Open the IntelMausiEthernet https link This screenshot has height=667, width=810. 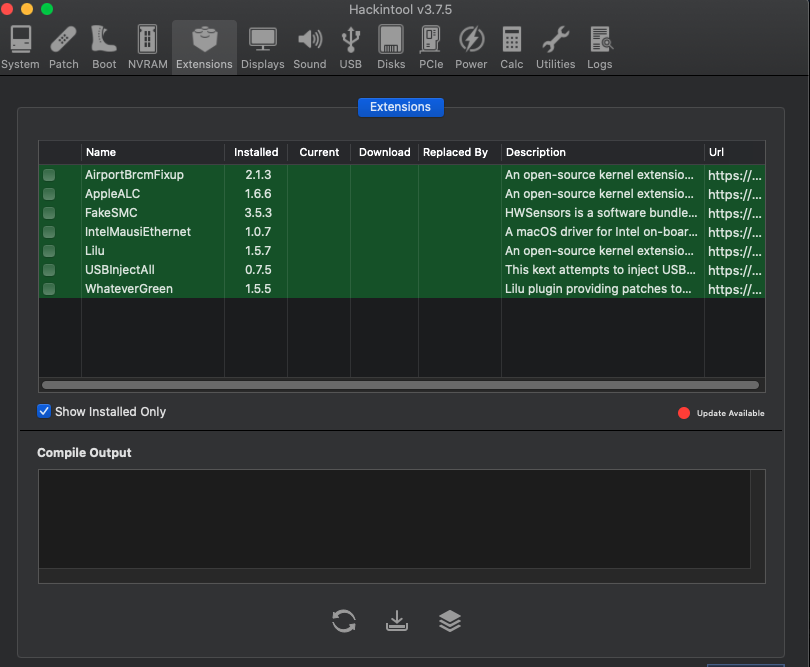(x=735, y=232)
